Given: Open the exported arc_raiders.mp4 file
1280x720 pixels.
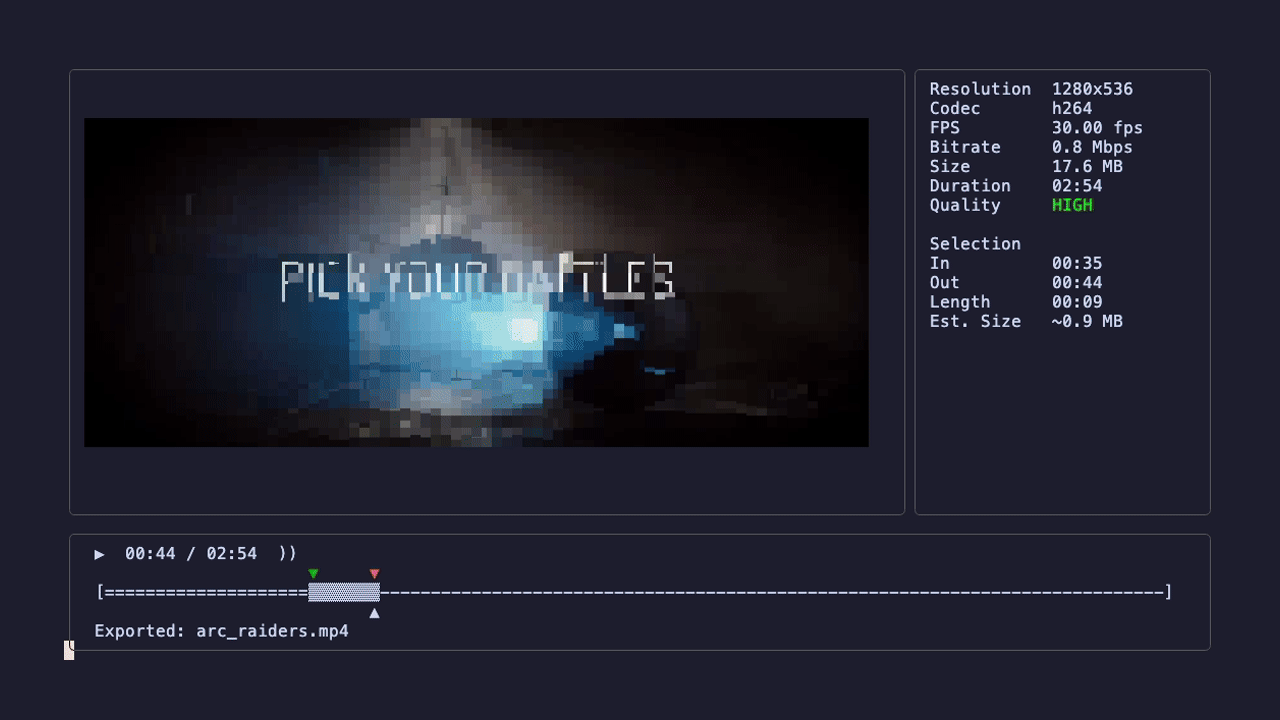Looking at the screenshot, I should (x=272, y=630).
